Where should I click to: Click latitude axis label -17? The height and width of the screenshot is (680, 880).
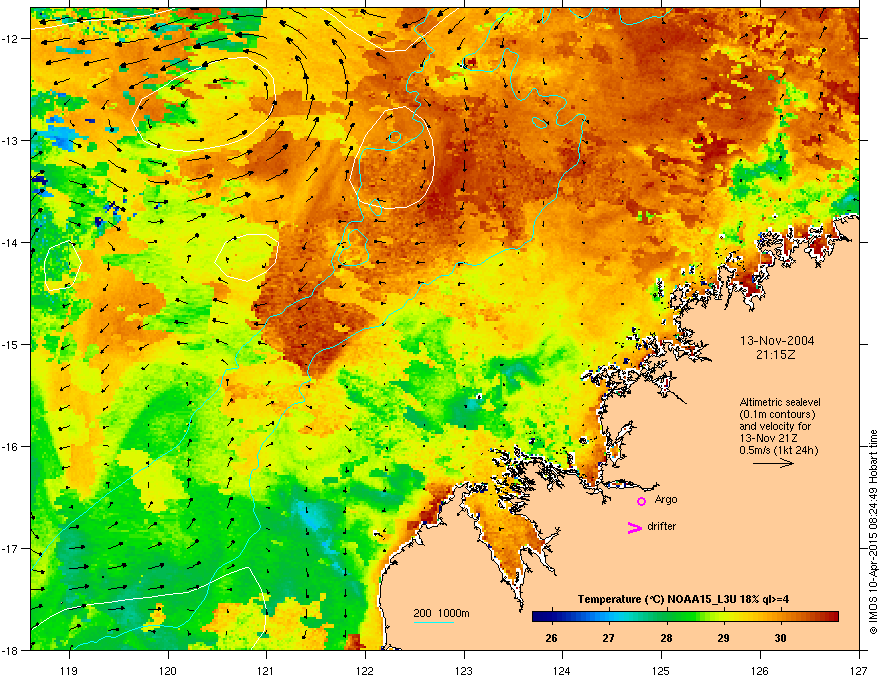[10, 548]
